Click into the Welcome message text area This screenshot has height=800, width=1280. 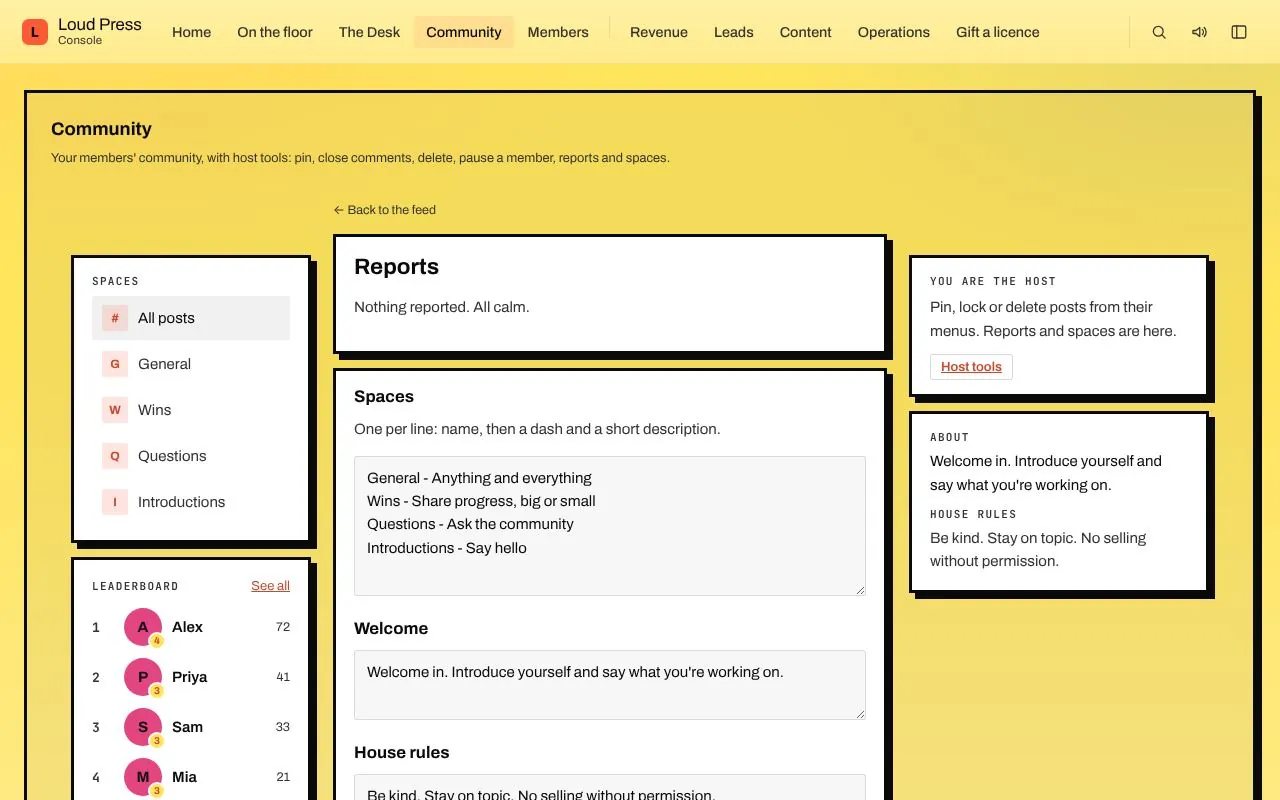[x=610, y=685]
